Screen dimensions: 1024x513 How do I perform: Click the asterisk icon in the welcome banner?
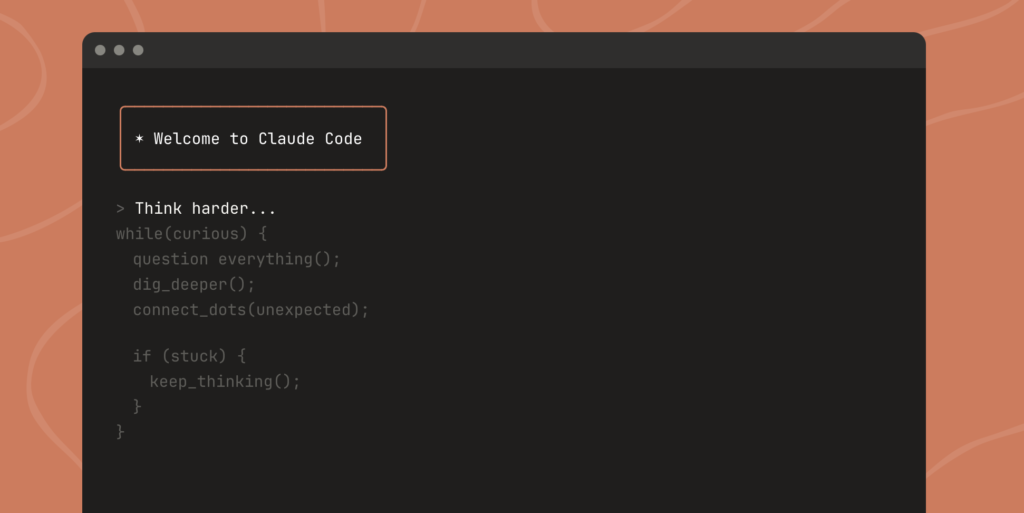139,139
